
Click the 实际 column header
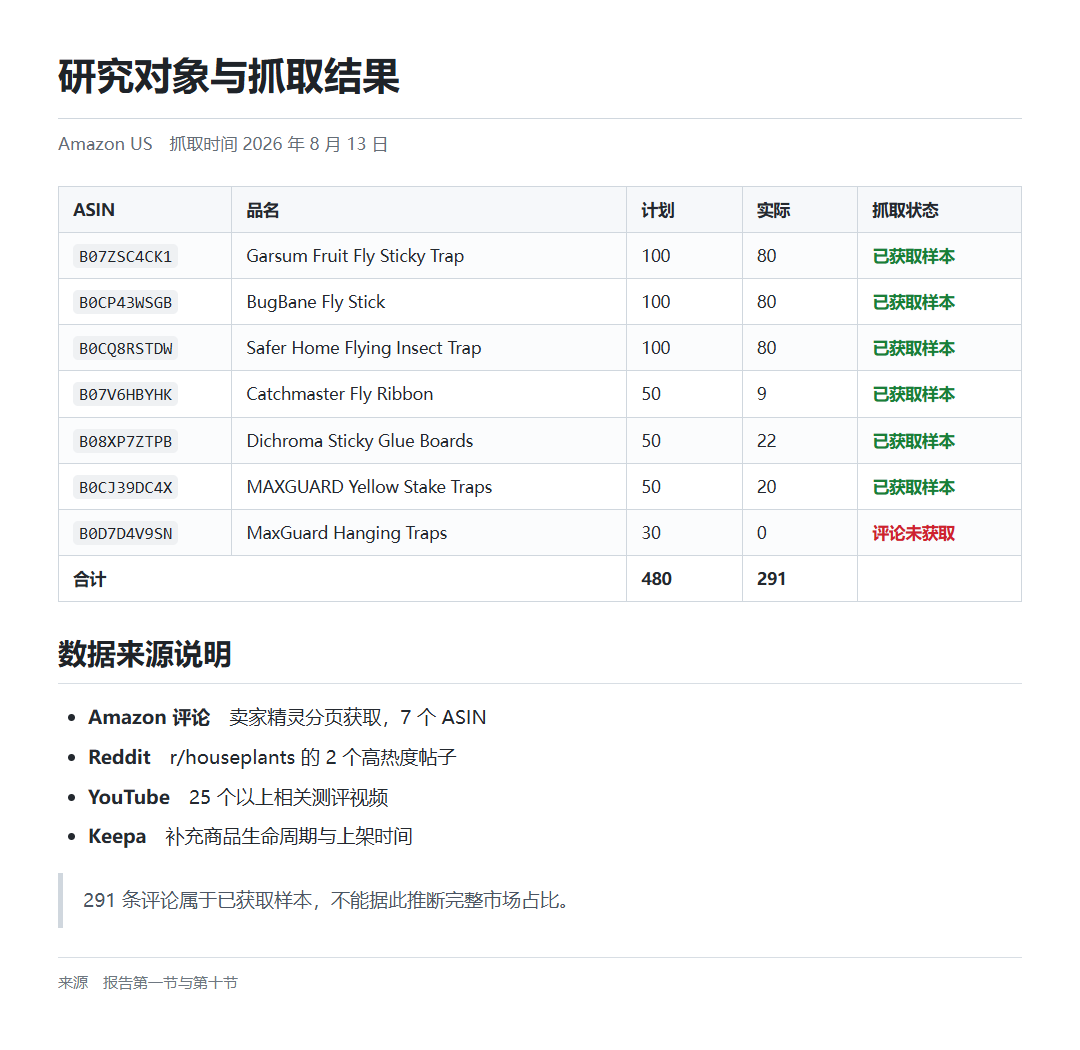[x=773, y=210]
